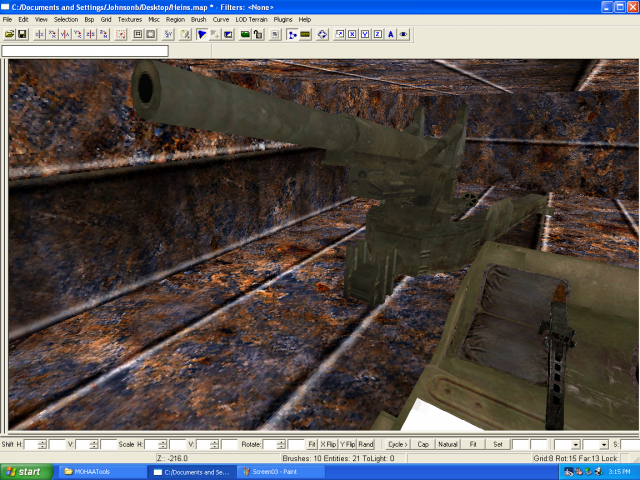Click the small gray square toolbar icon

coord(275,34)
